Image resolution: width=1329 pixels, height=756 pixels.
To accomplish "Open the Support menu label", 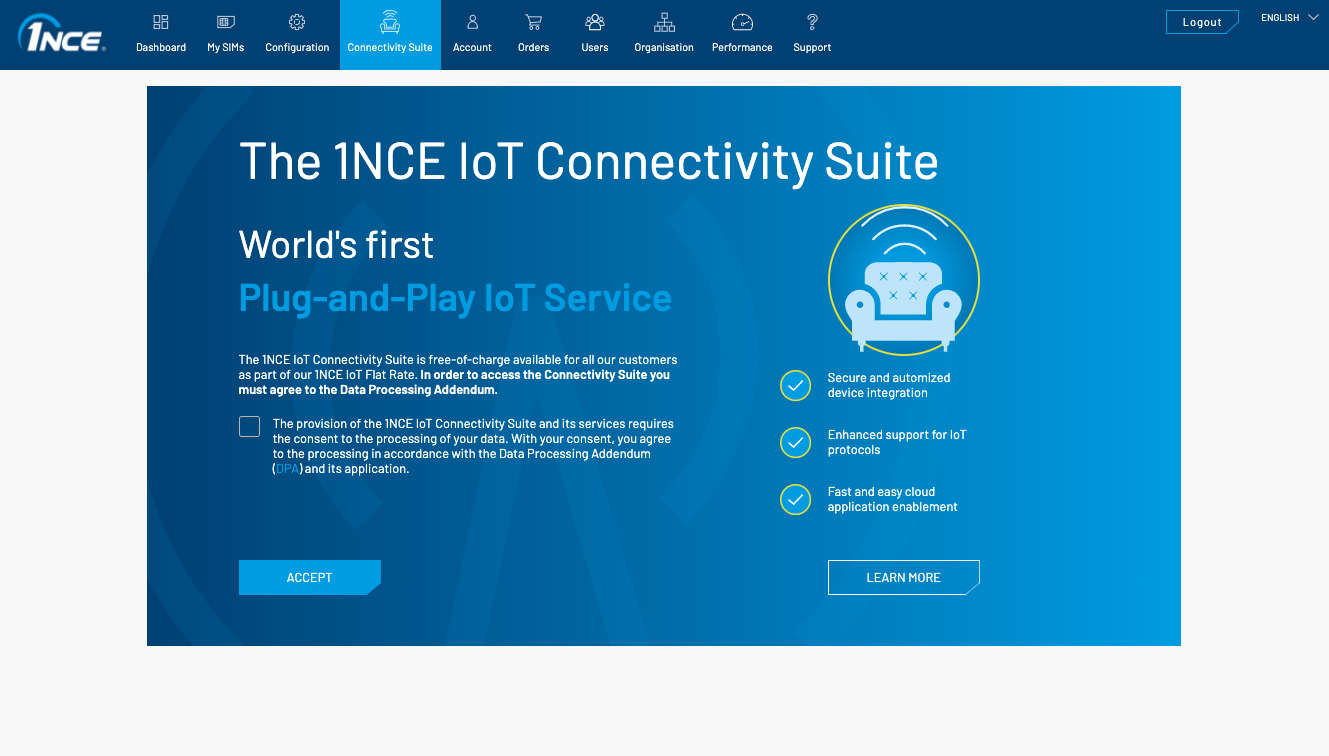I will click(x=812, y=47).
